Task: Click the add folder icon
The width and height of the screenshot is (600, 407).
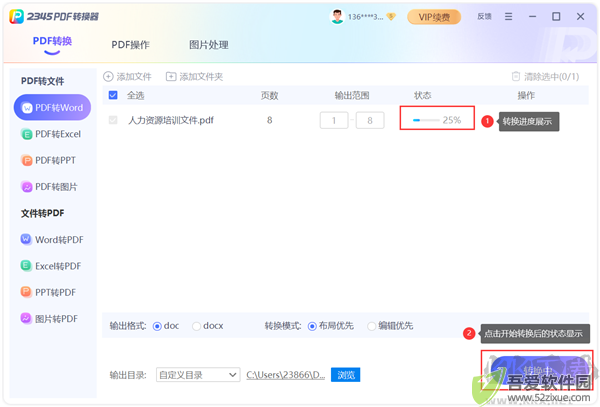Action: click(x=171, y=77)
